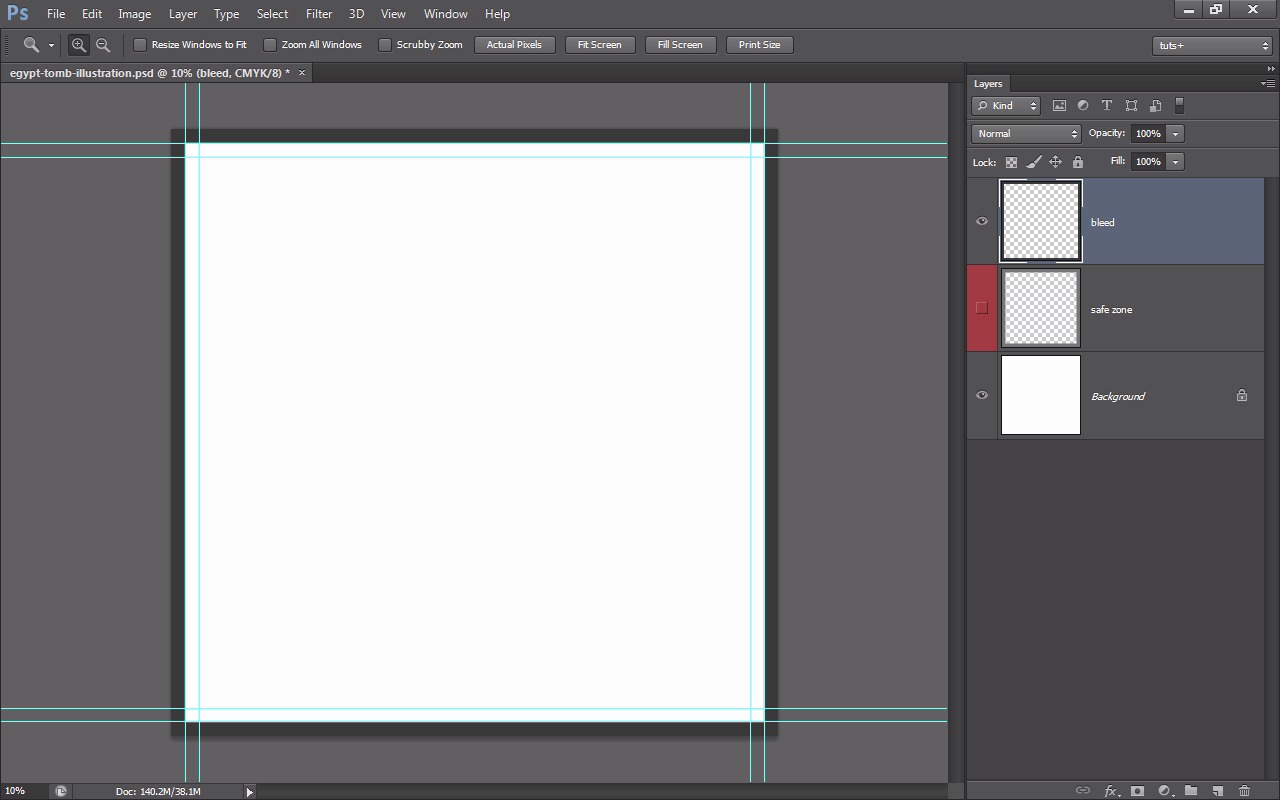Click the lock transparent pixels icon

coord(1012,162)
